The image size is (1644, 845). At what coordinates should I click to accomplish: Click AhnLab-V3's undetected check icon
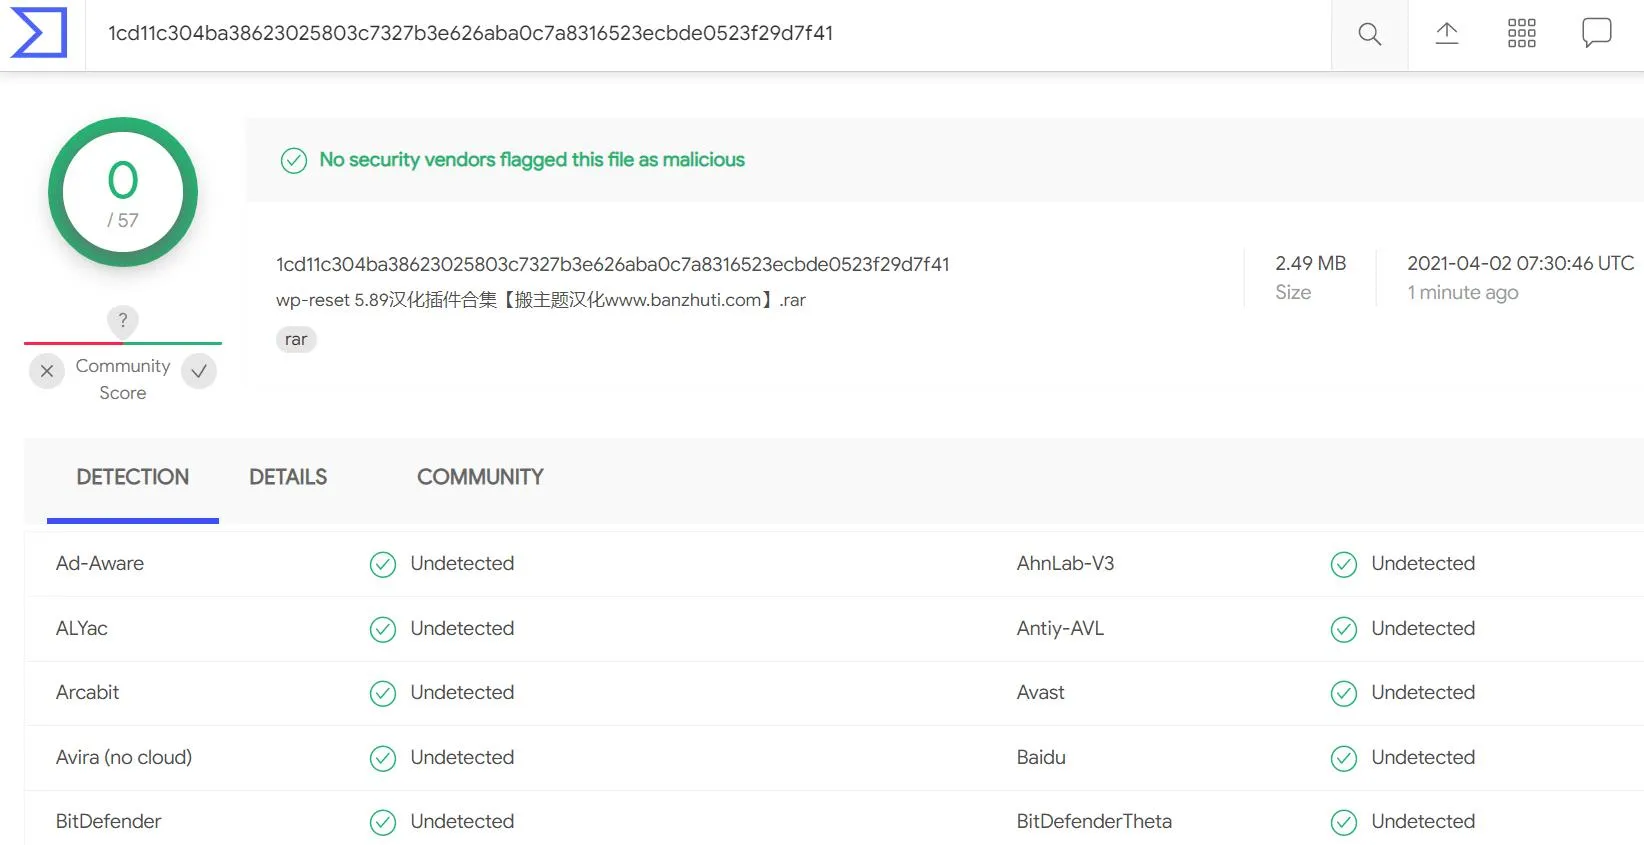1344,565
